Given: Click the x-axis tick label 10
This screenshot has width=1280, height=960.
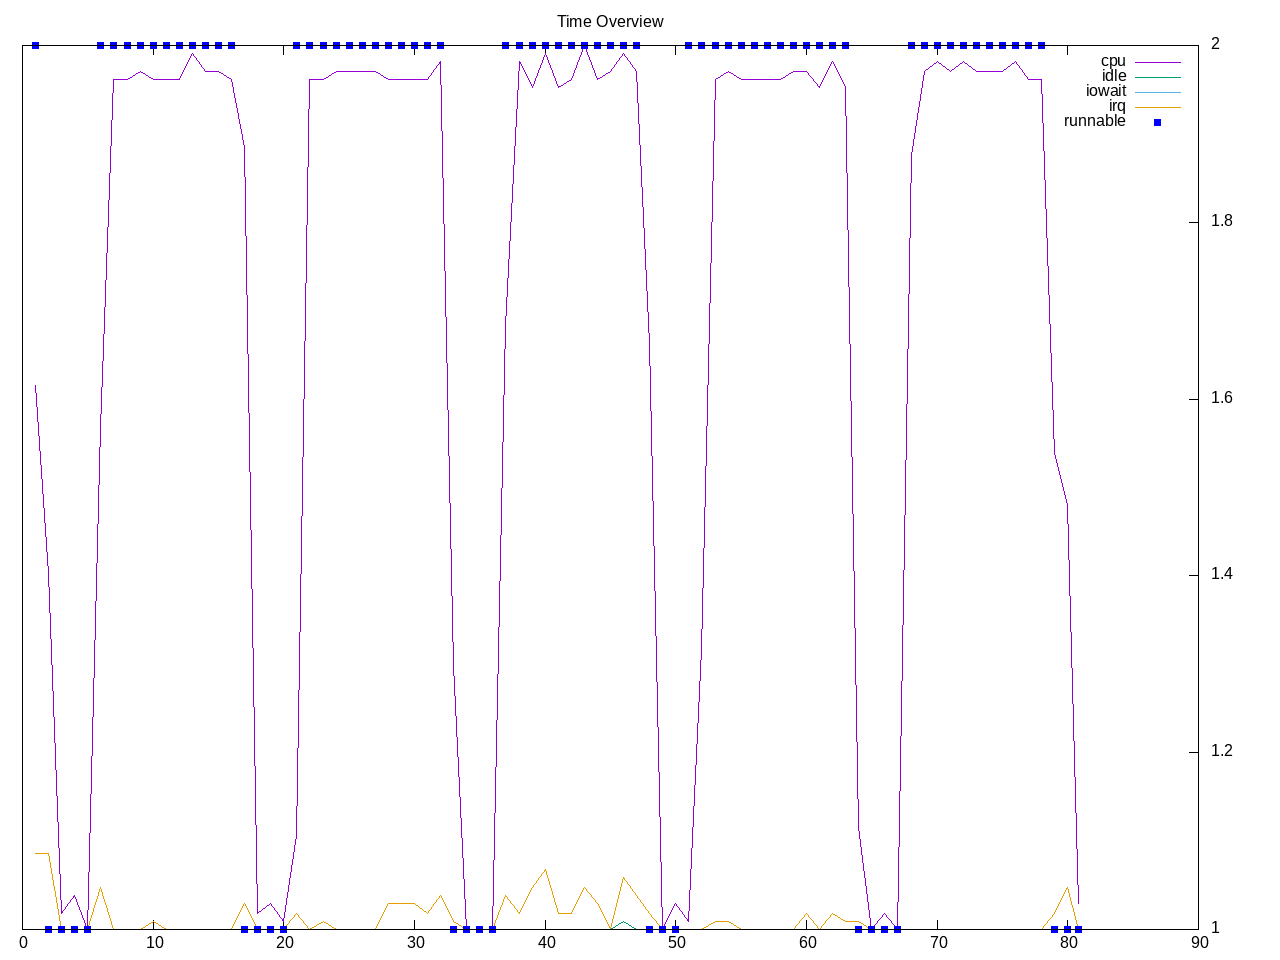Looking at the screenshot, I should pos(154,942).
